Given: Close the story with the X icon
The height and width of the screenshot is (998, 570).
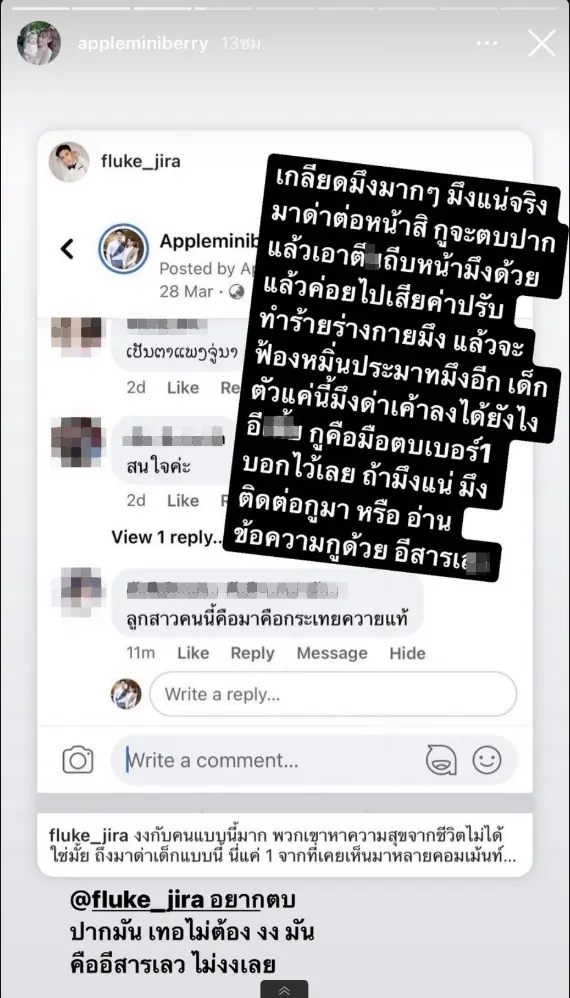Looking at the screenshot, I should pos(541,43).
